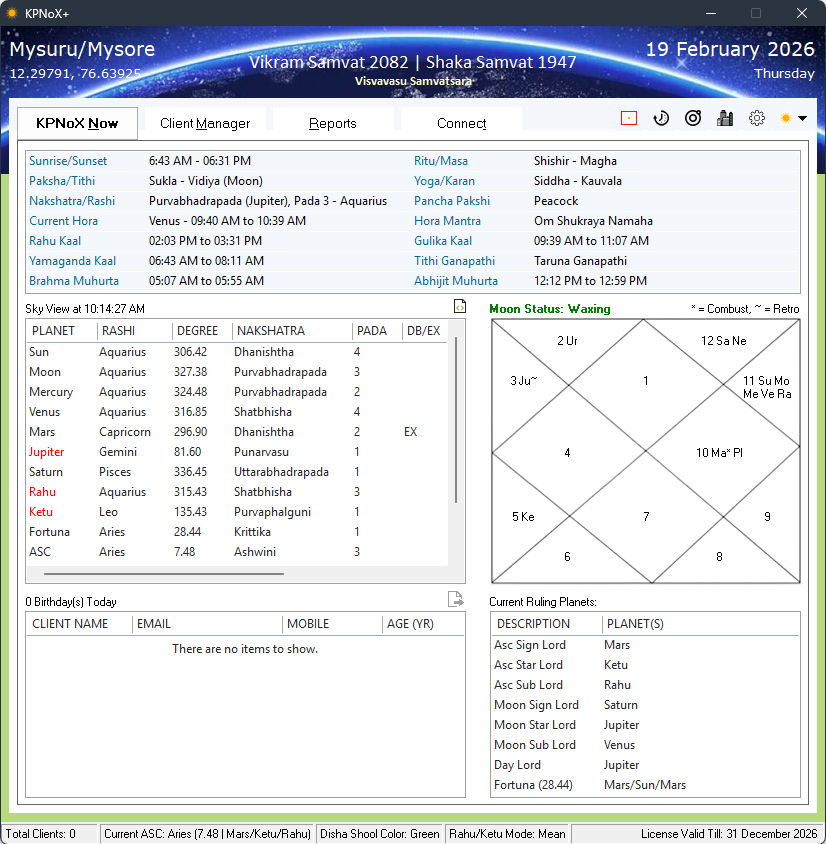This screenshot has width=826, height=844.
Task: Click the birthdays list export icon
Action: coord(455,599)
